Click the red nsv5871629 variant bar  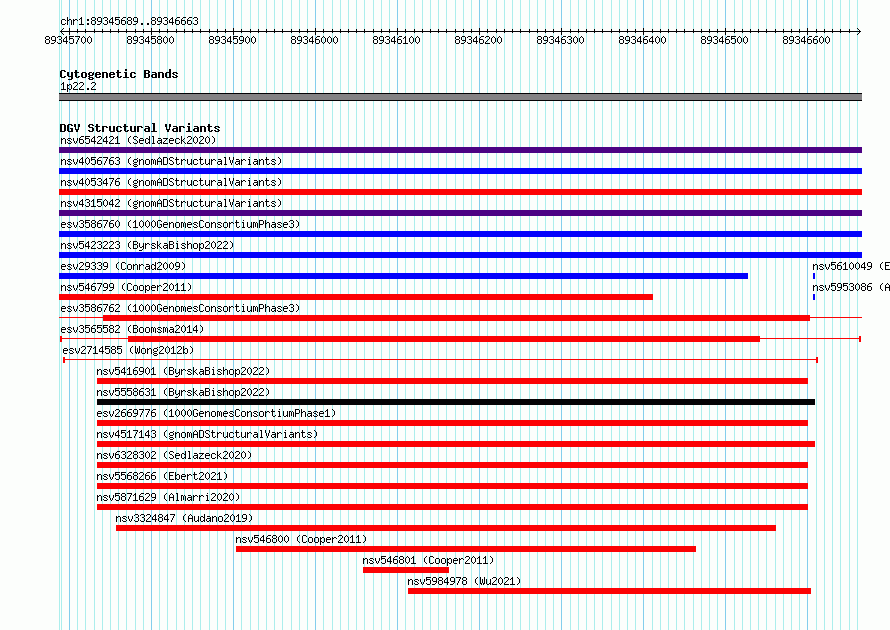click(452, 507)
